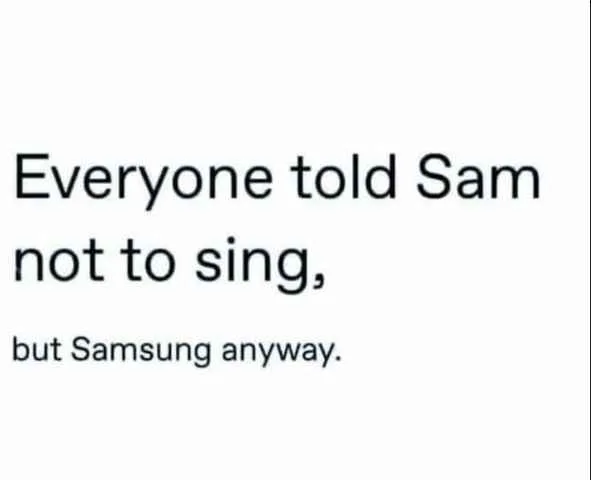Click the letter "g" in "sing"

tap(289, 269)
